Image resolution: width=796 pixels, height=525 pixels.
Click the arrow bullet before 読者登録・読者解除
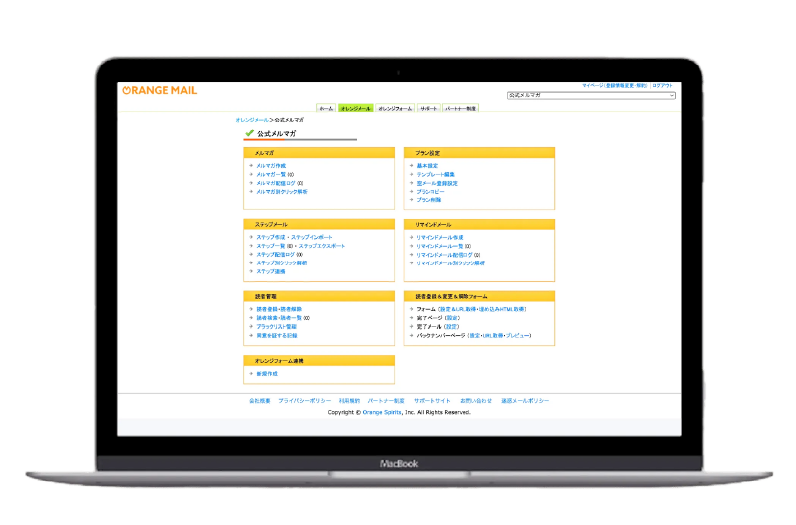click(x=251, y=309)
